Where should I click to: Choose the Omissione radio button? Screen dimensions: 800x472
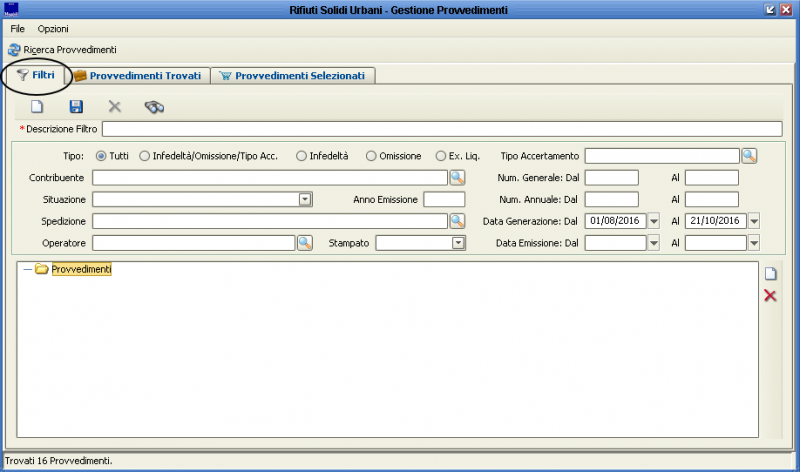371,156
